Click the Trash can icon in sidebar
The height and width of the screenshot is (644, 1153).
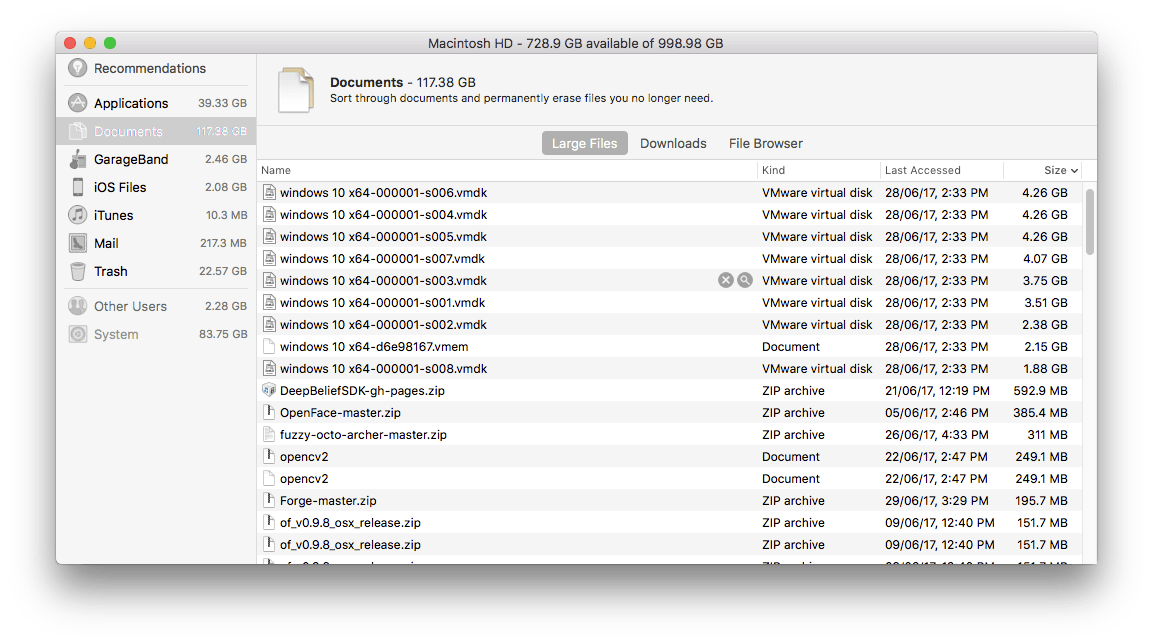[x=77, y=271]
